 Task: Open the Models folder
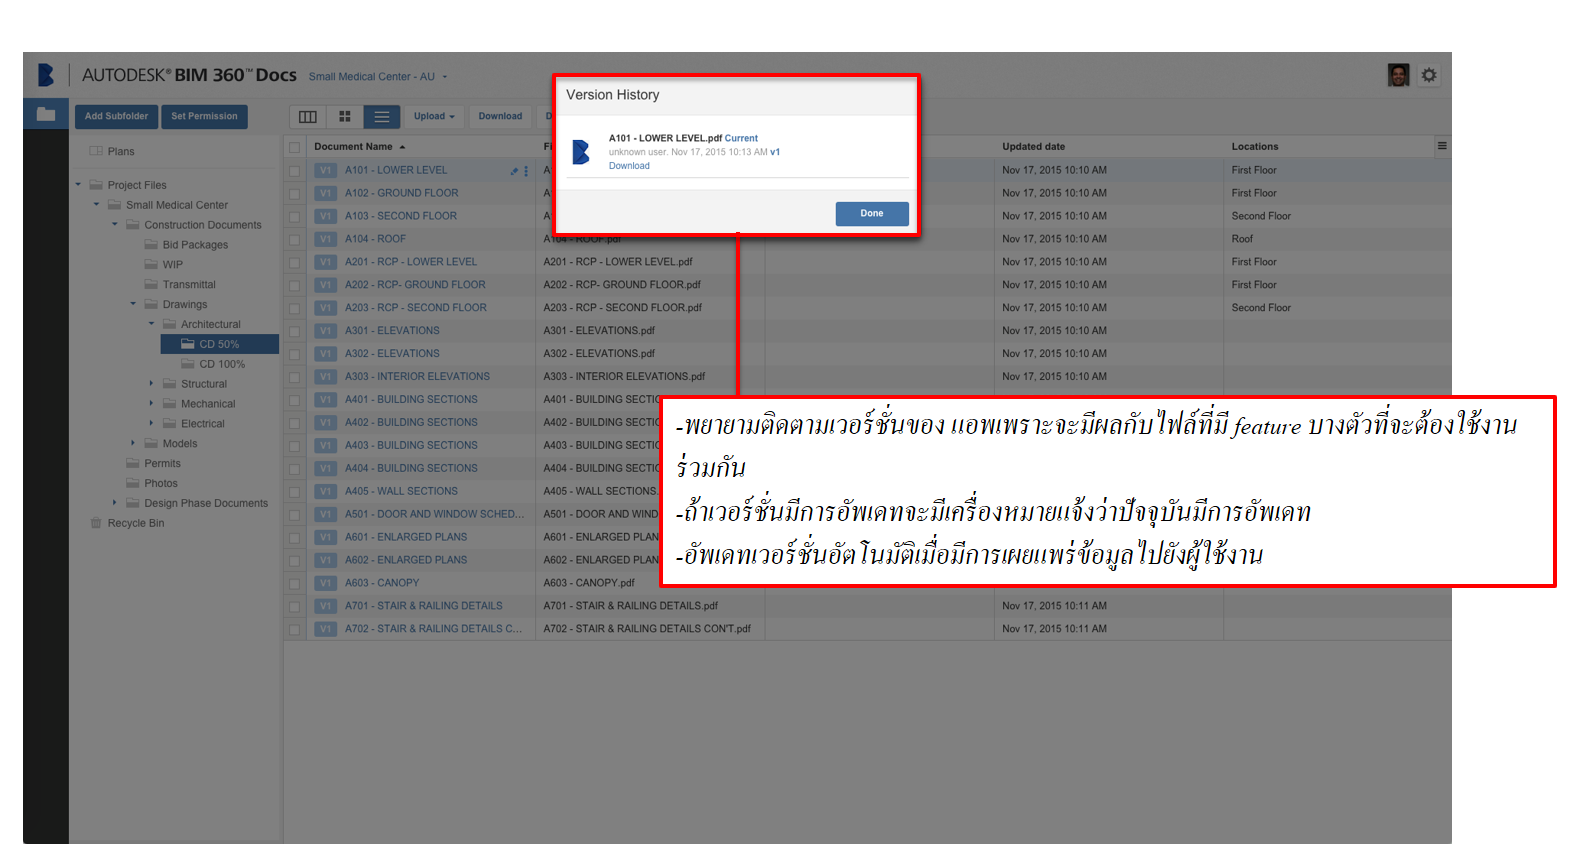(x=180, y=444)
